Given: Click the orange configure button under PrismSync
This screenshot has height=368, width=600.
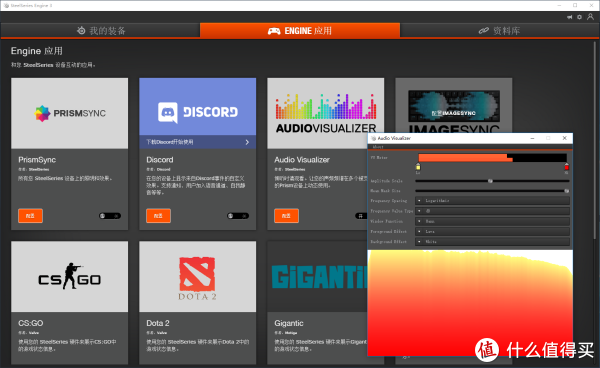Looking at the screenshot, I should click(30, 216).
